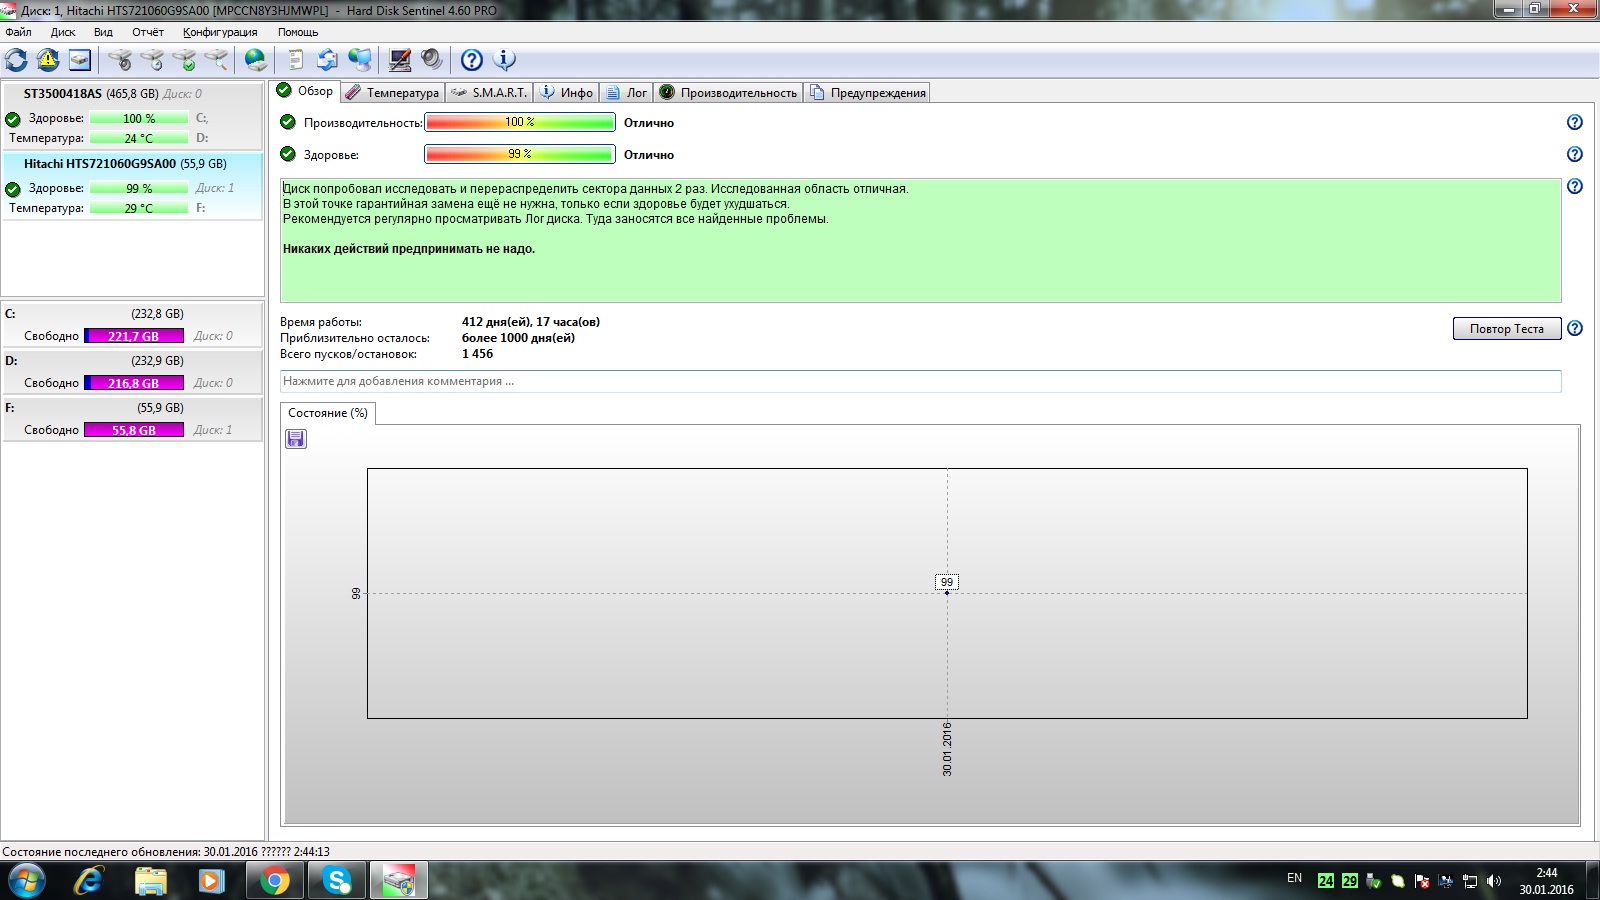Open the Файл menu
The height and width of the screenshot is (900, 1600).
point(18,32)
